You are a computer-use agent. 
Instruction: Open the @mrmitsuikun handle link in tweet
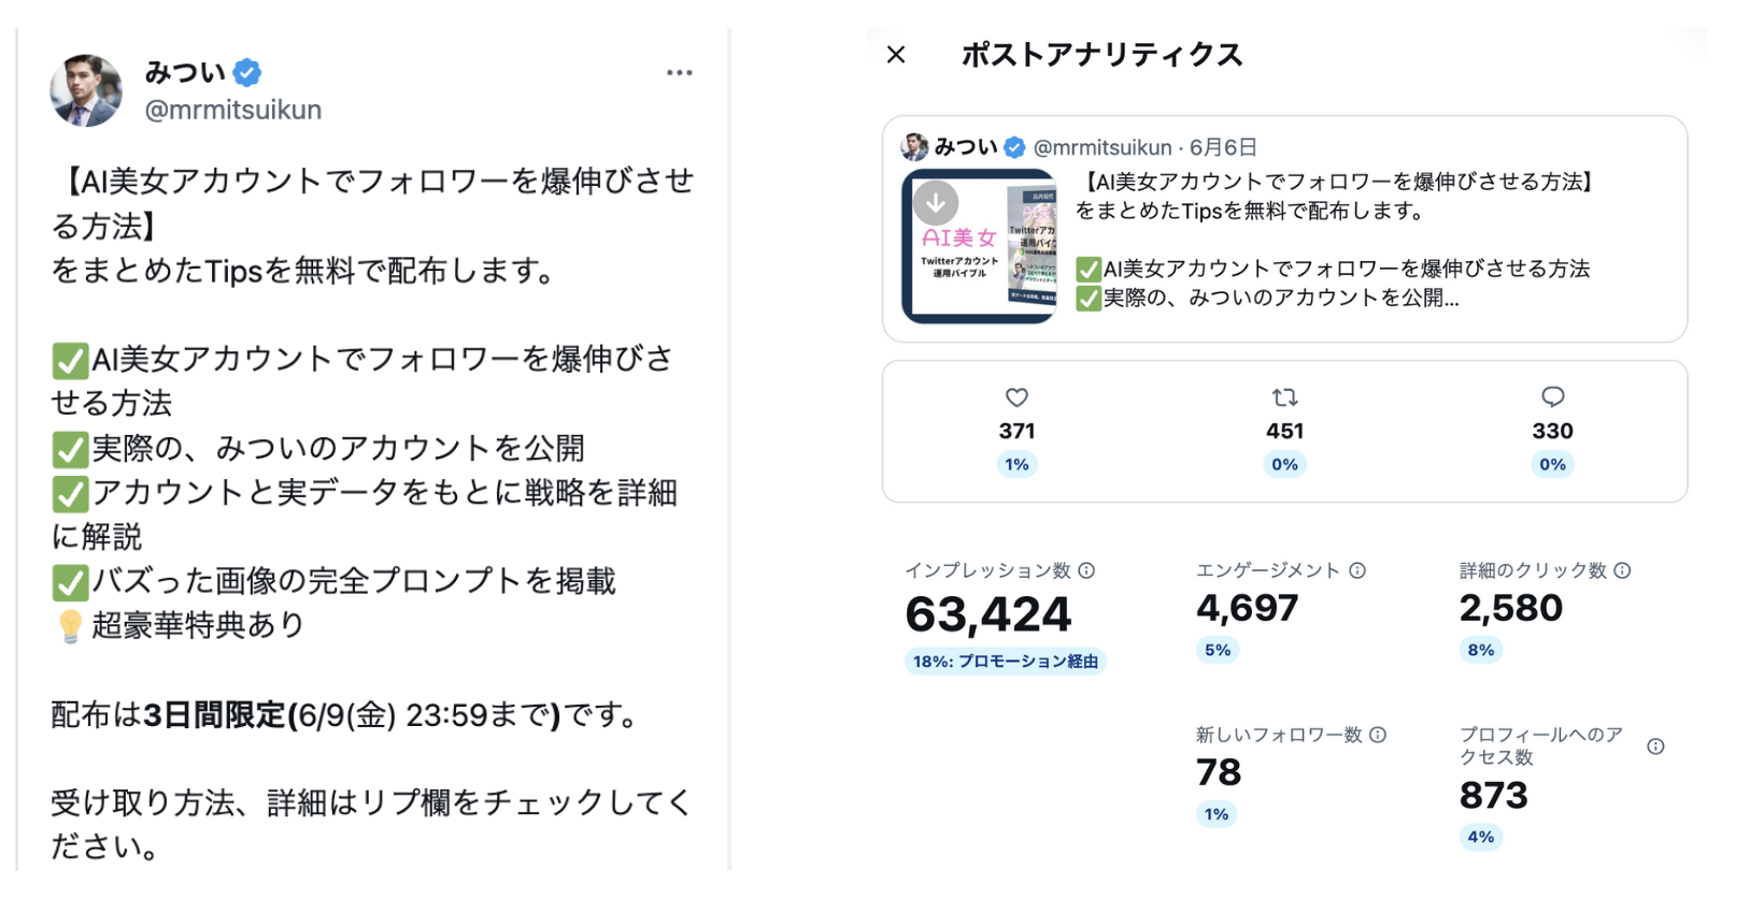[233, 110]
